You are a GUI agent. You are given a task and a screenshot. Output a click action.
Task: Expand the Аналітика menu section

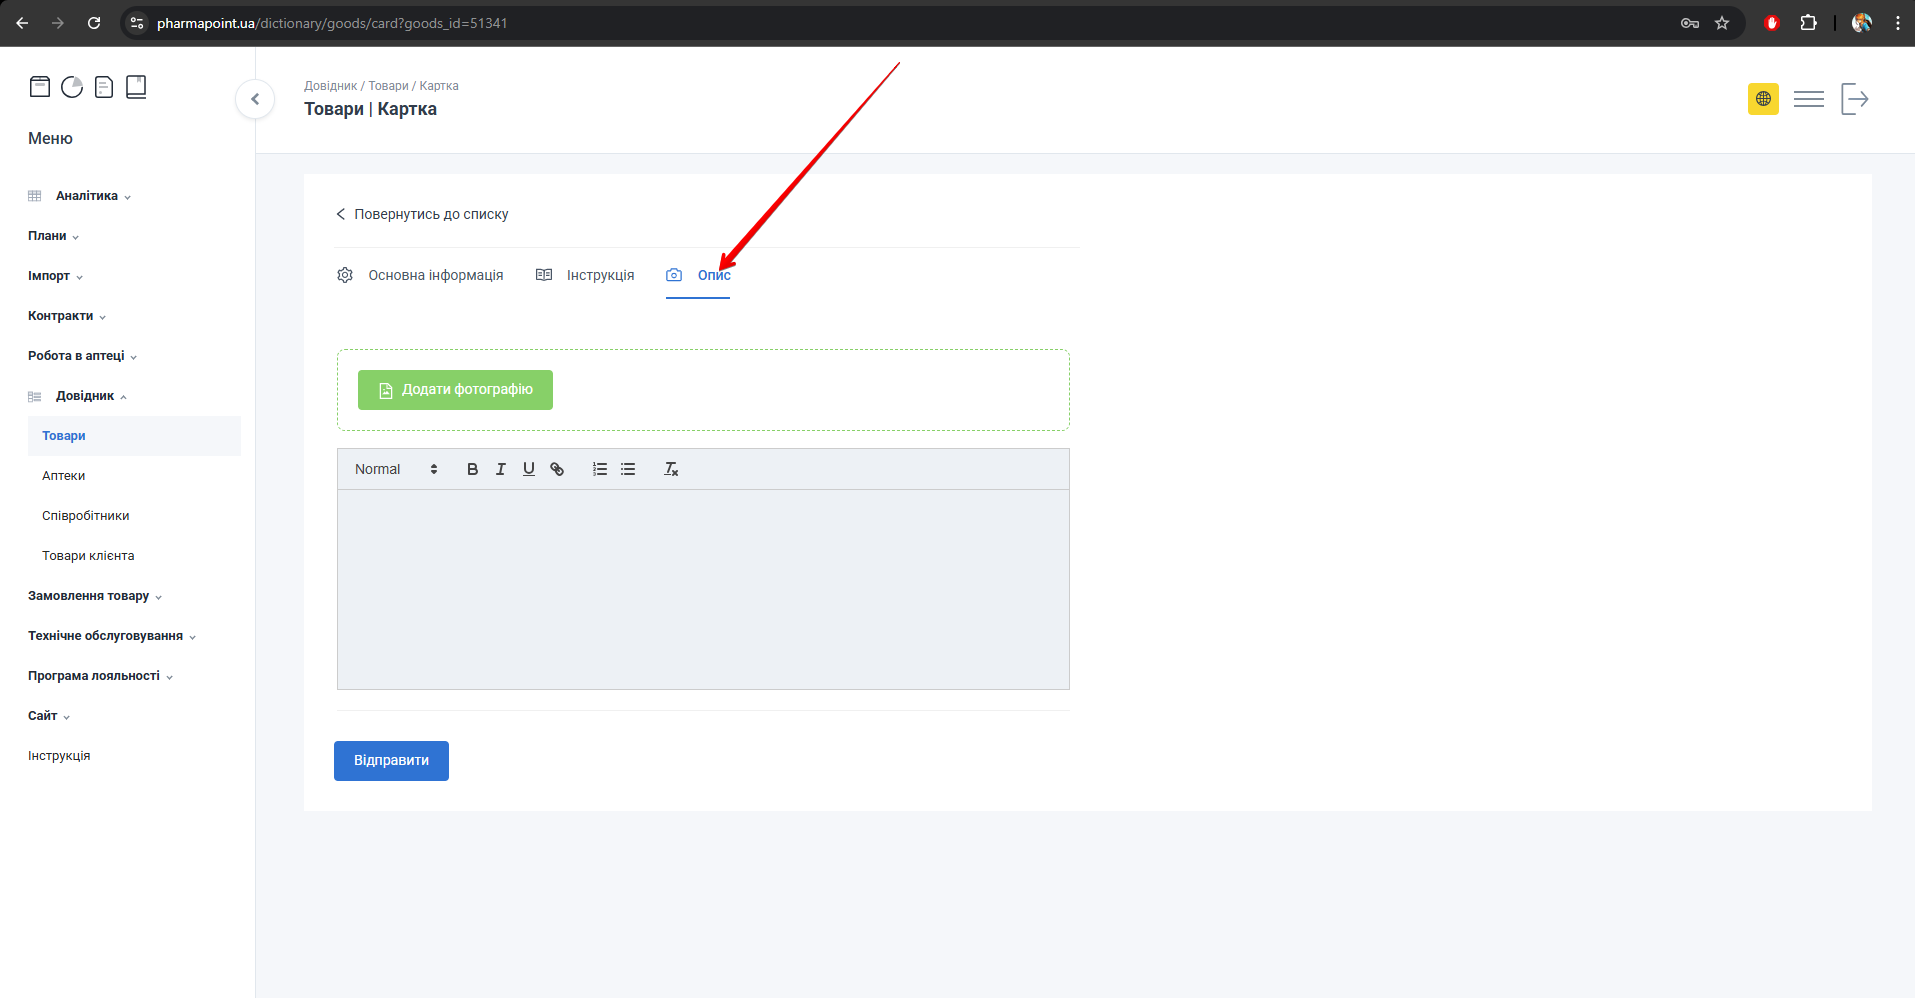tap(87, 196)
